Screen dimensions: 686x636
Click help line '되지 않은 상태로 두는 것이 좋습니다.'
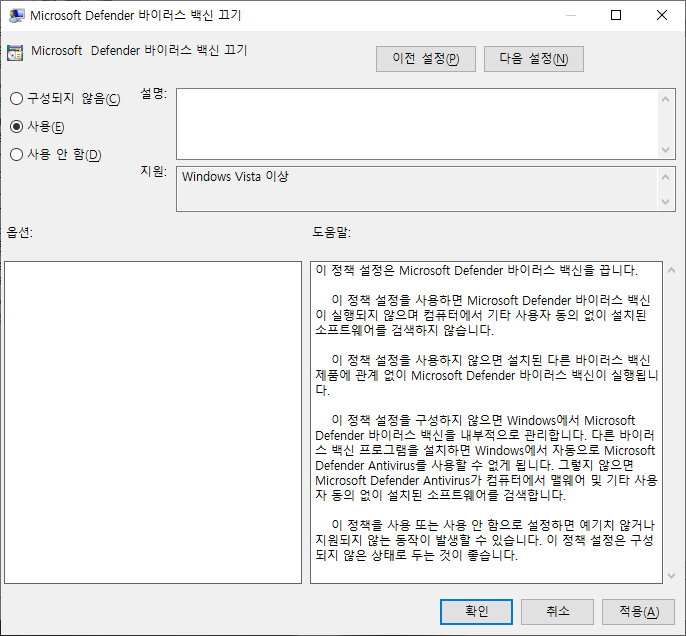click(416, 555)
